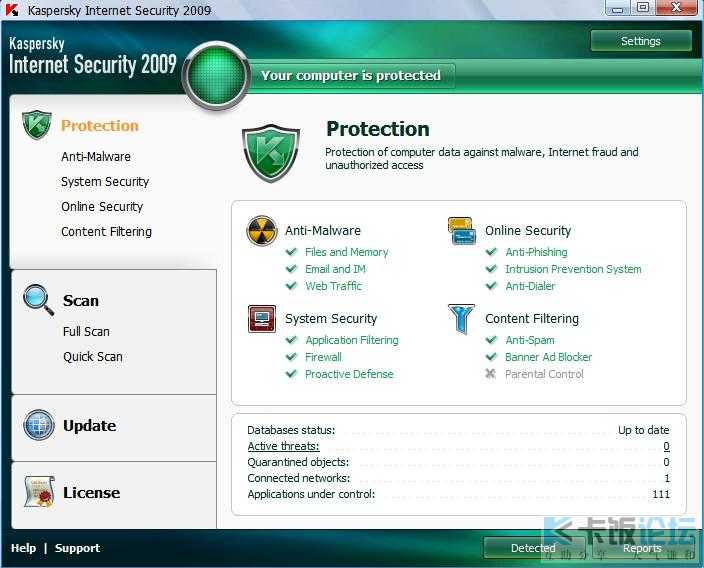This screenshot has width=704, height=568.
Task: Click checkmark next to Web Traffic
Action: pos(291,286)
